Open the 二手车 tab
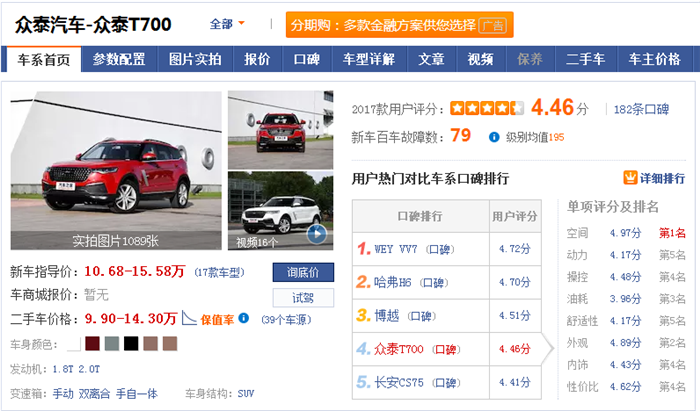The height and width of the screenshot is (411, 700). [586, 59]
